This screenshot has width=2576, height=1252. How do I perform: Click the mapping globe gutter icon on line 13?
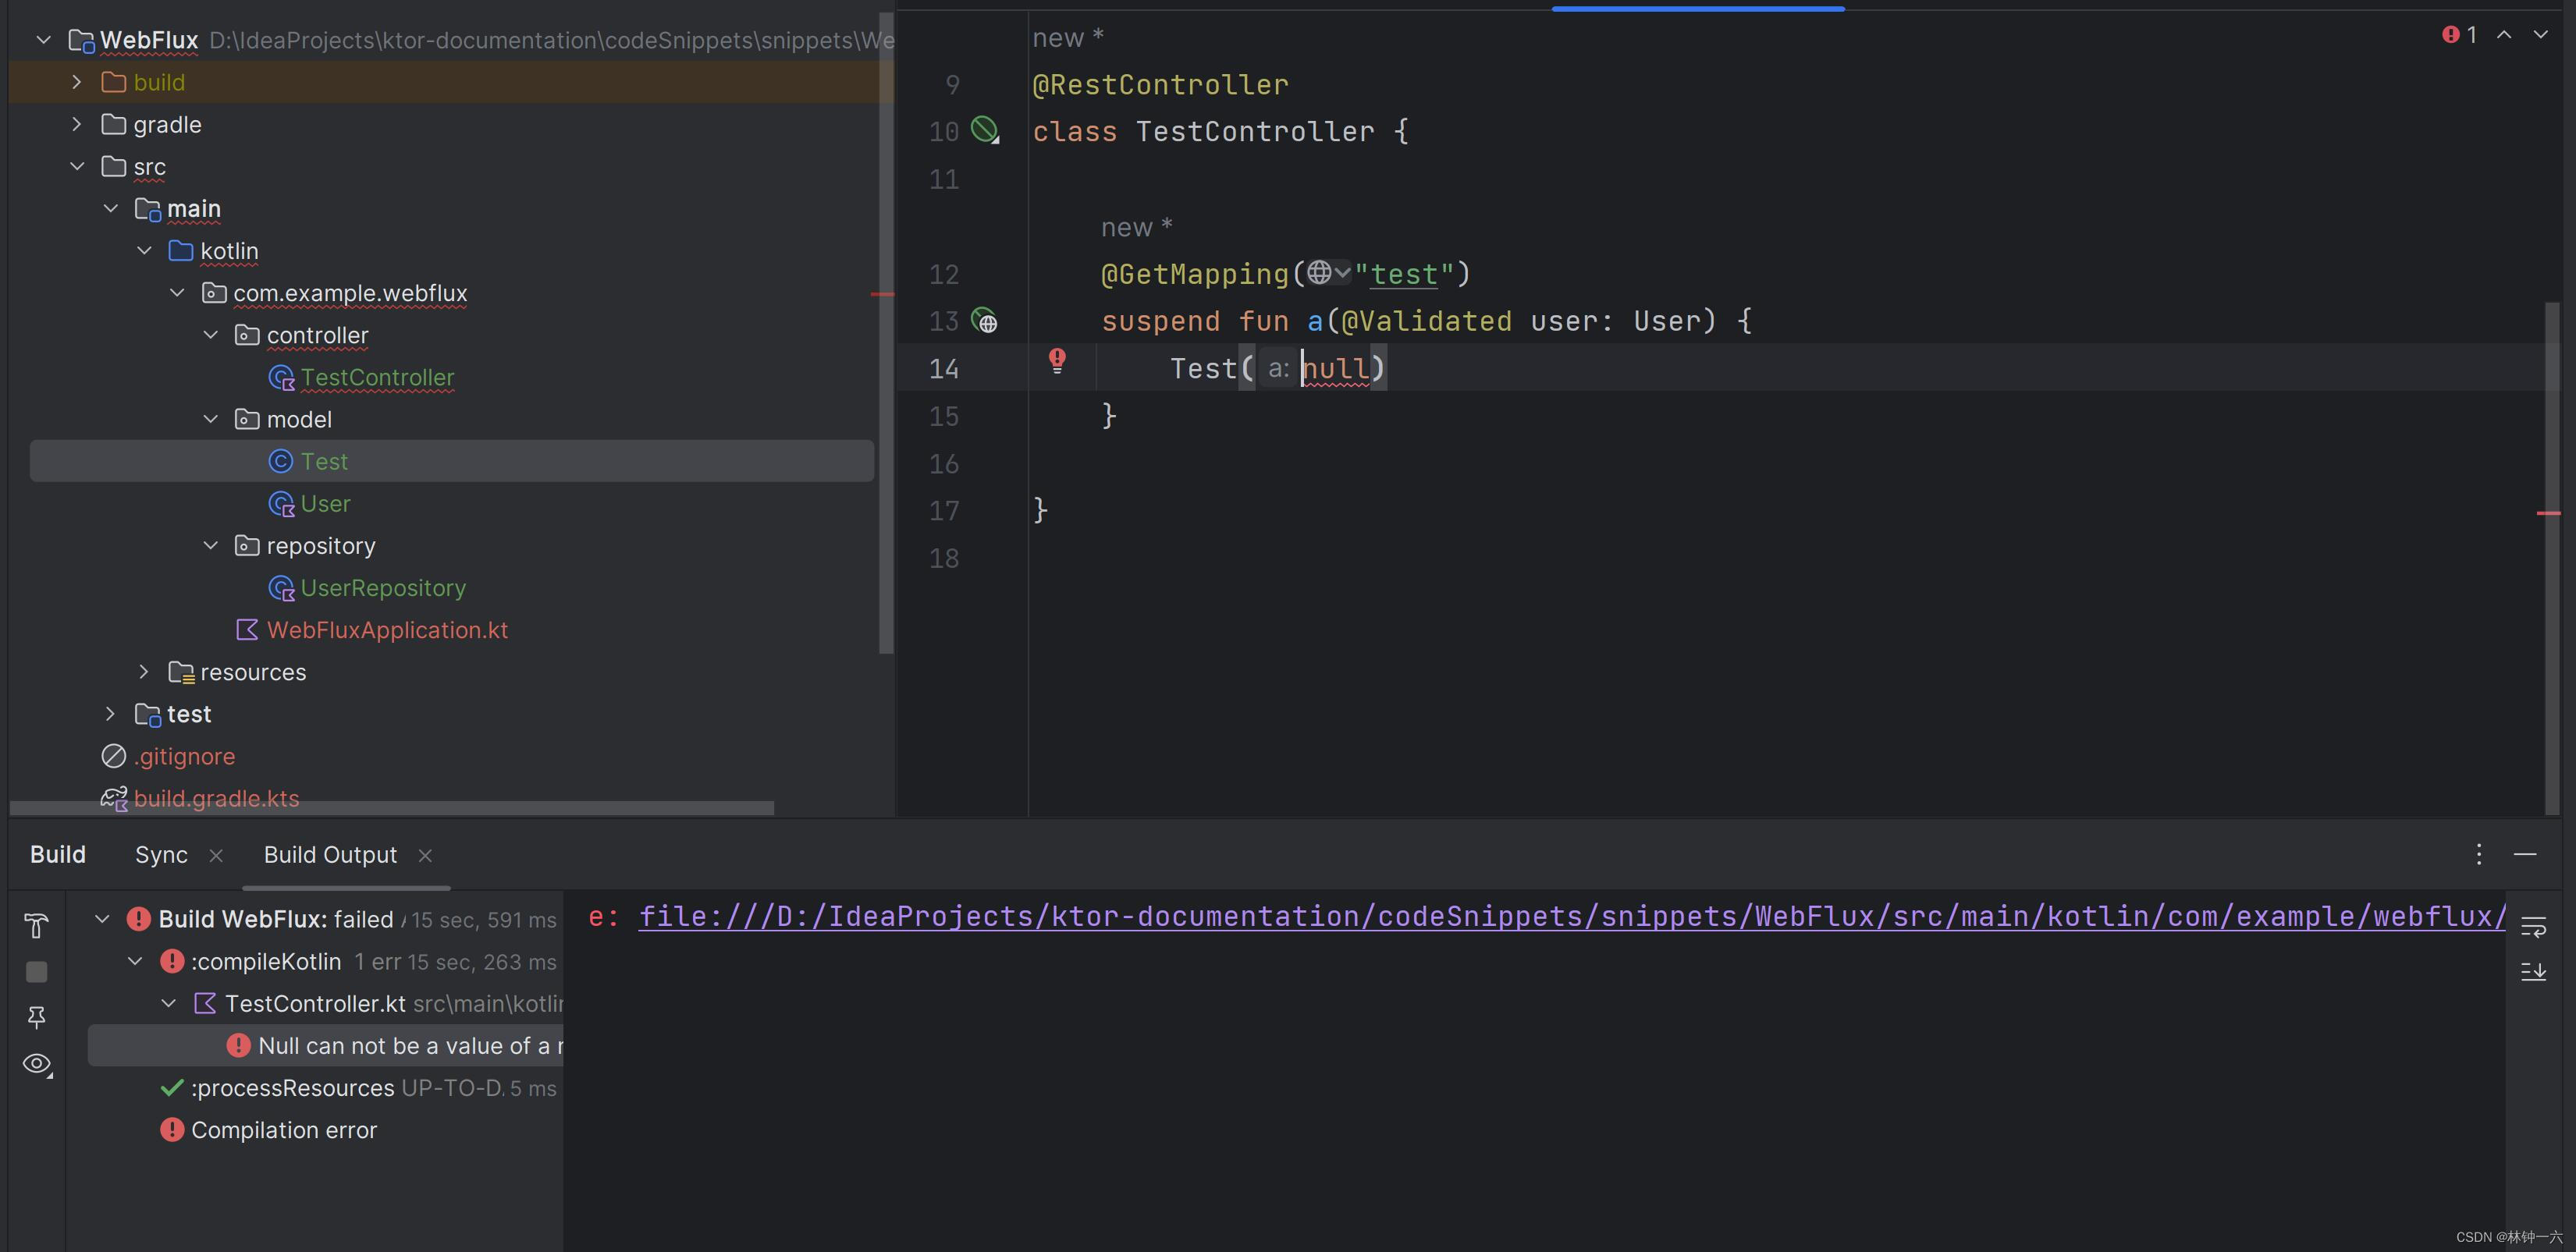click(x=988, y=322)
